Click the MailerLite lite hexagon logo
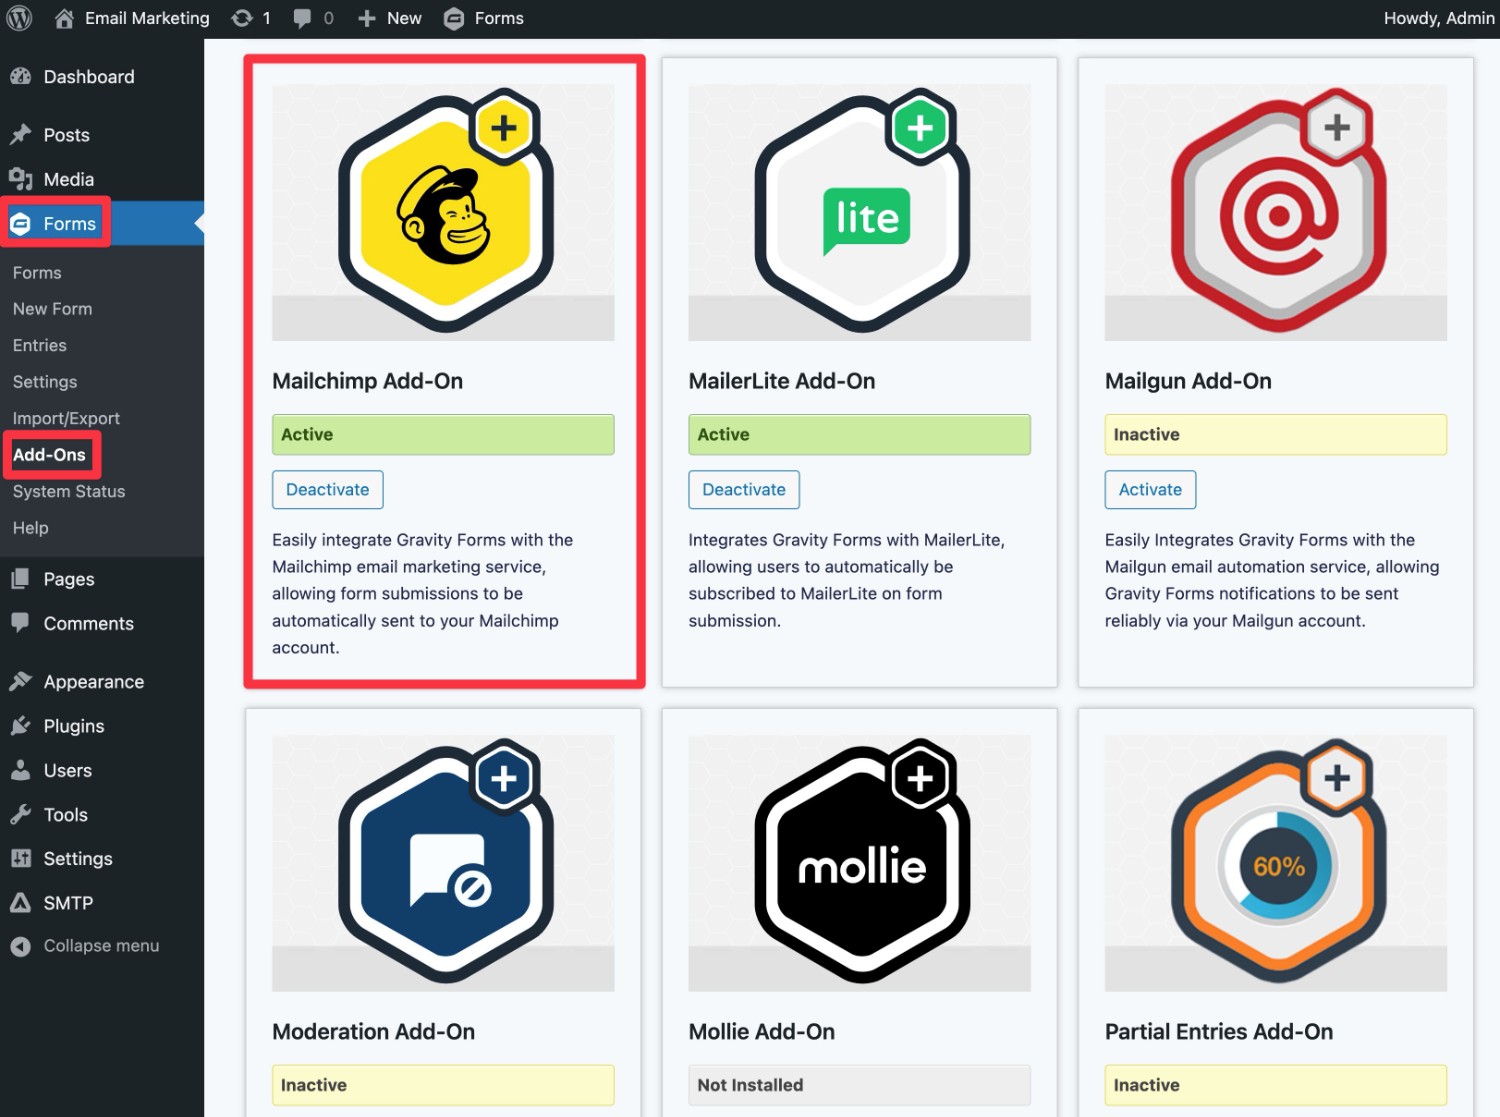1500x1117 pixels. coord(862,213)
